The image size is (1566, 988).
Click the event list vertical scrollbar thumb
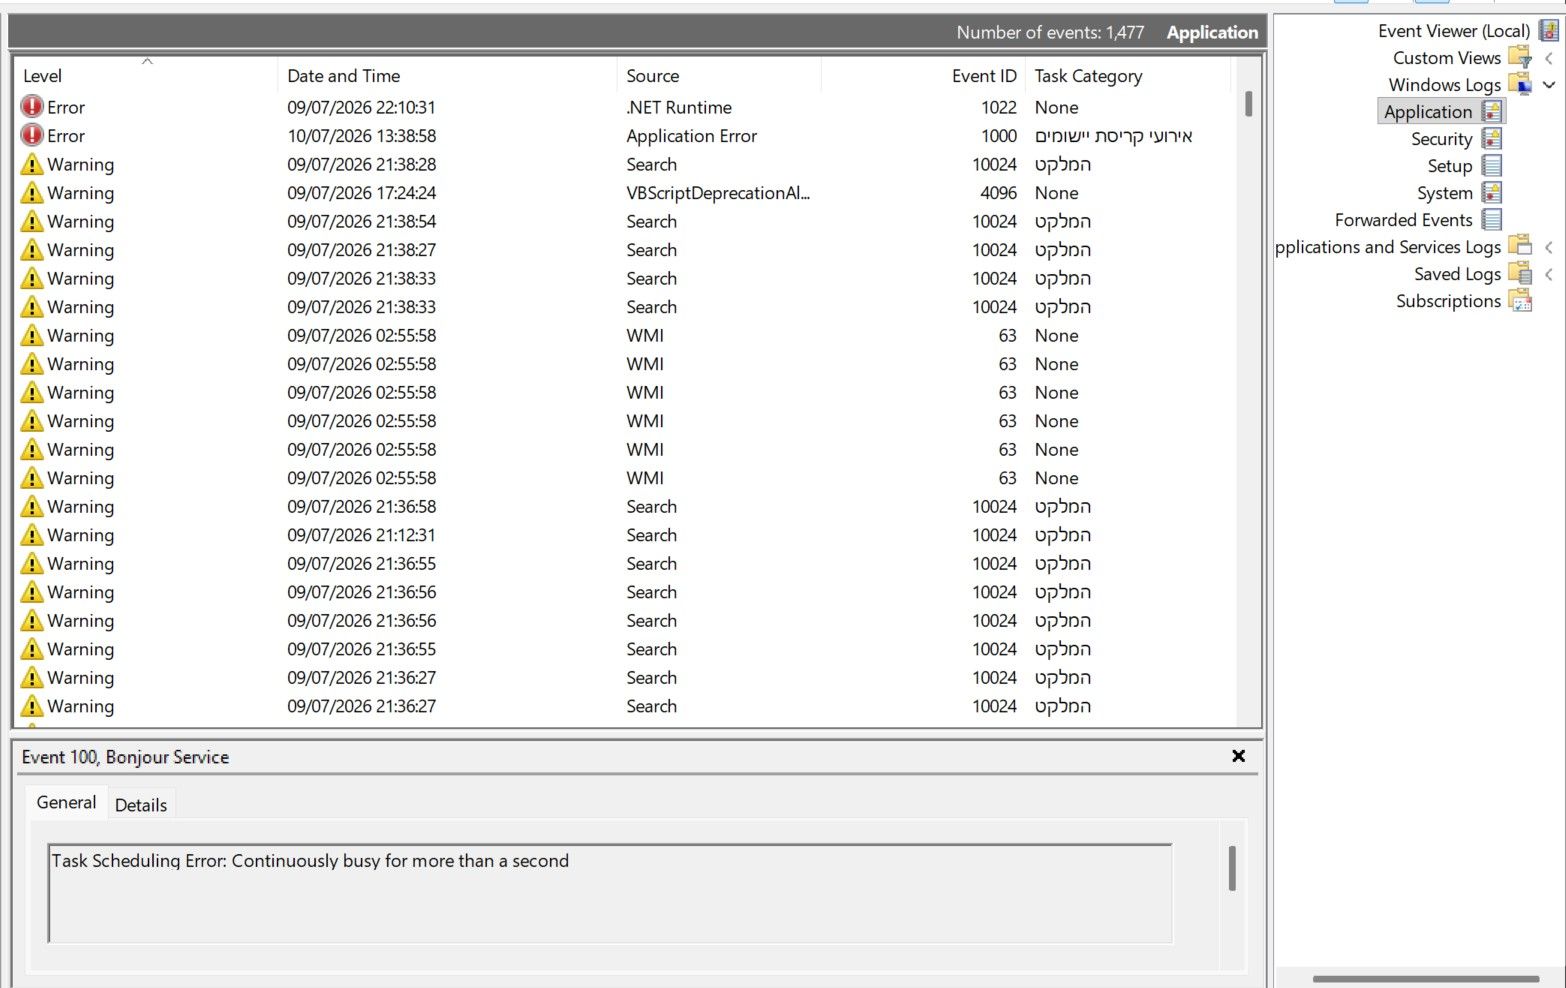(x=1248, y=104)
